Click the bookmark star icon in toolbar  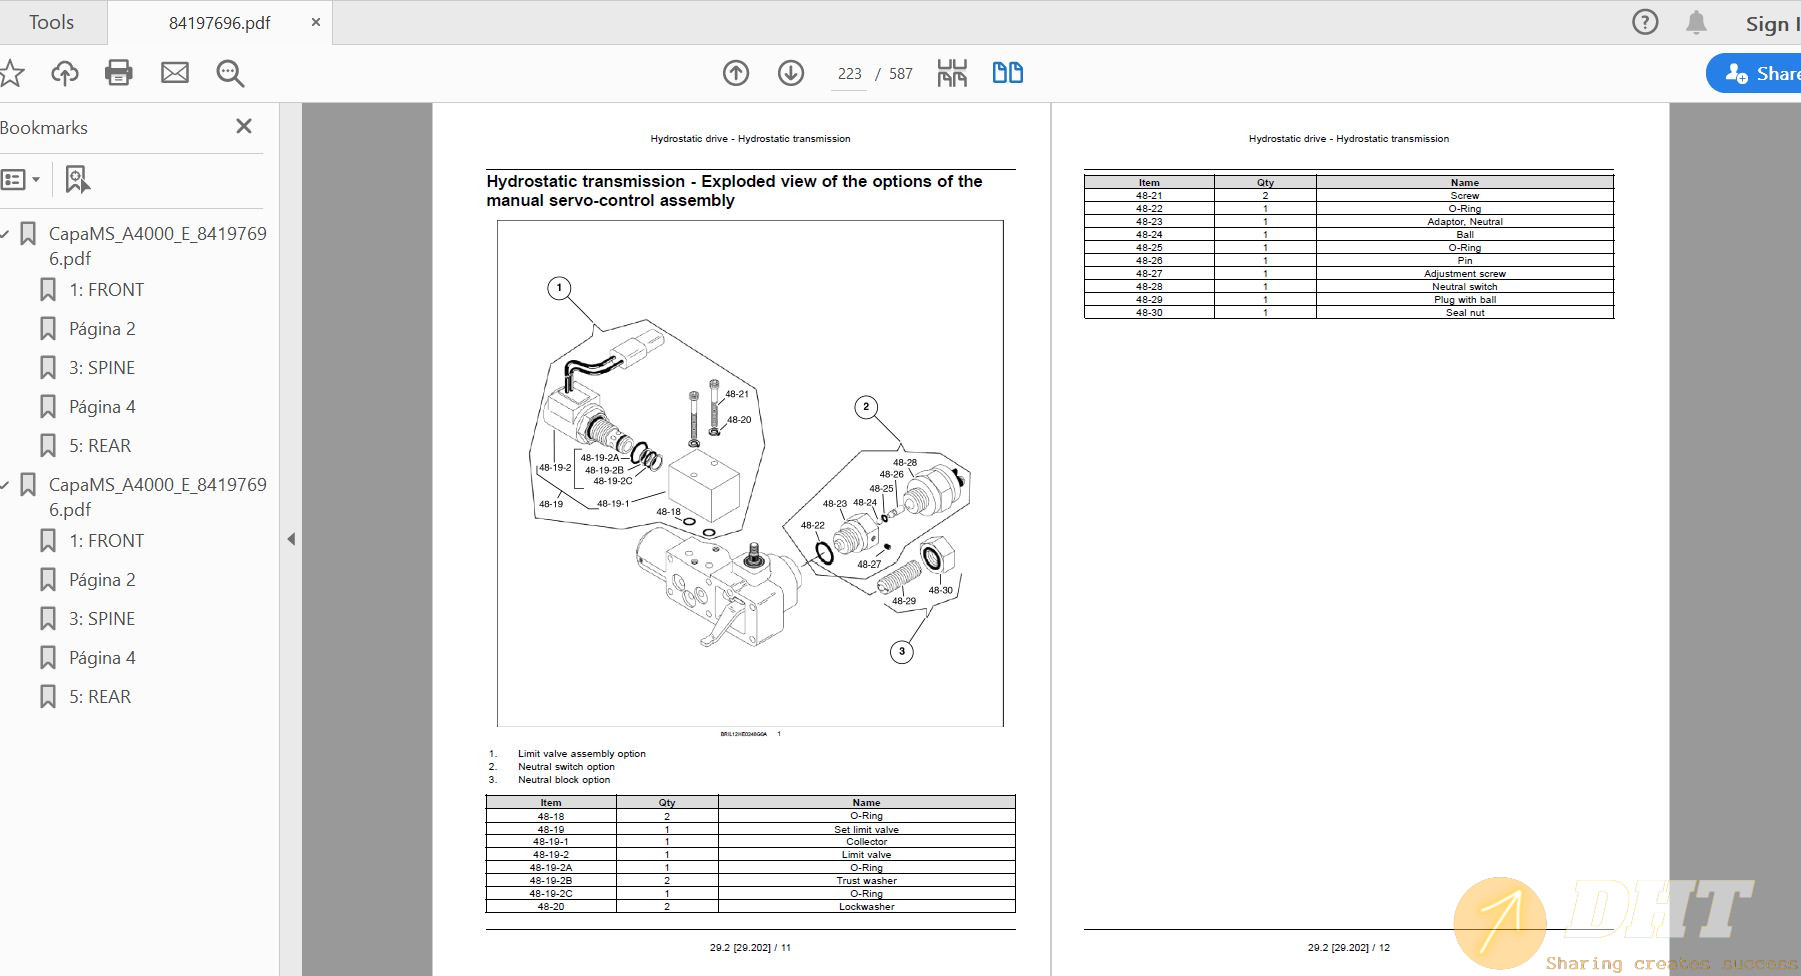pyautogui.click(x=12, y=73)
